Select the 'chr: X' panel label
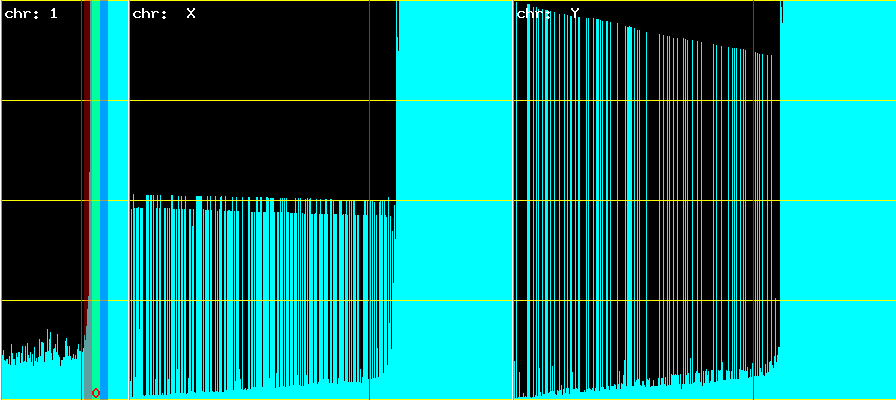Screen dimensions: 896x400 (163, 14)
